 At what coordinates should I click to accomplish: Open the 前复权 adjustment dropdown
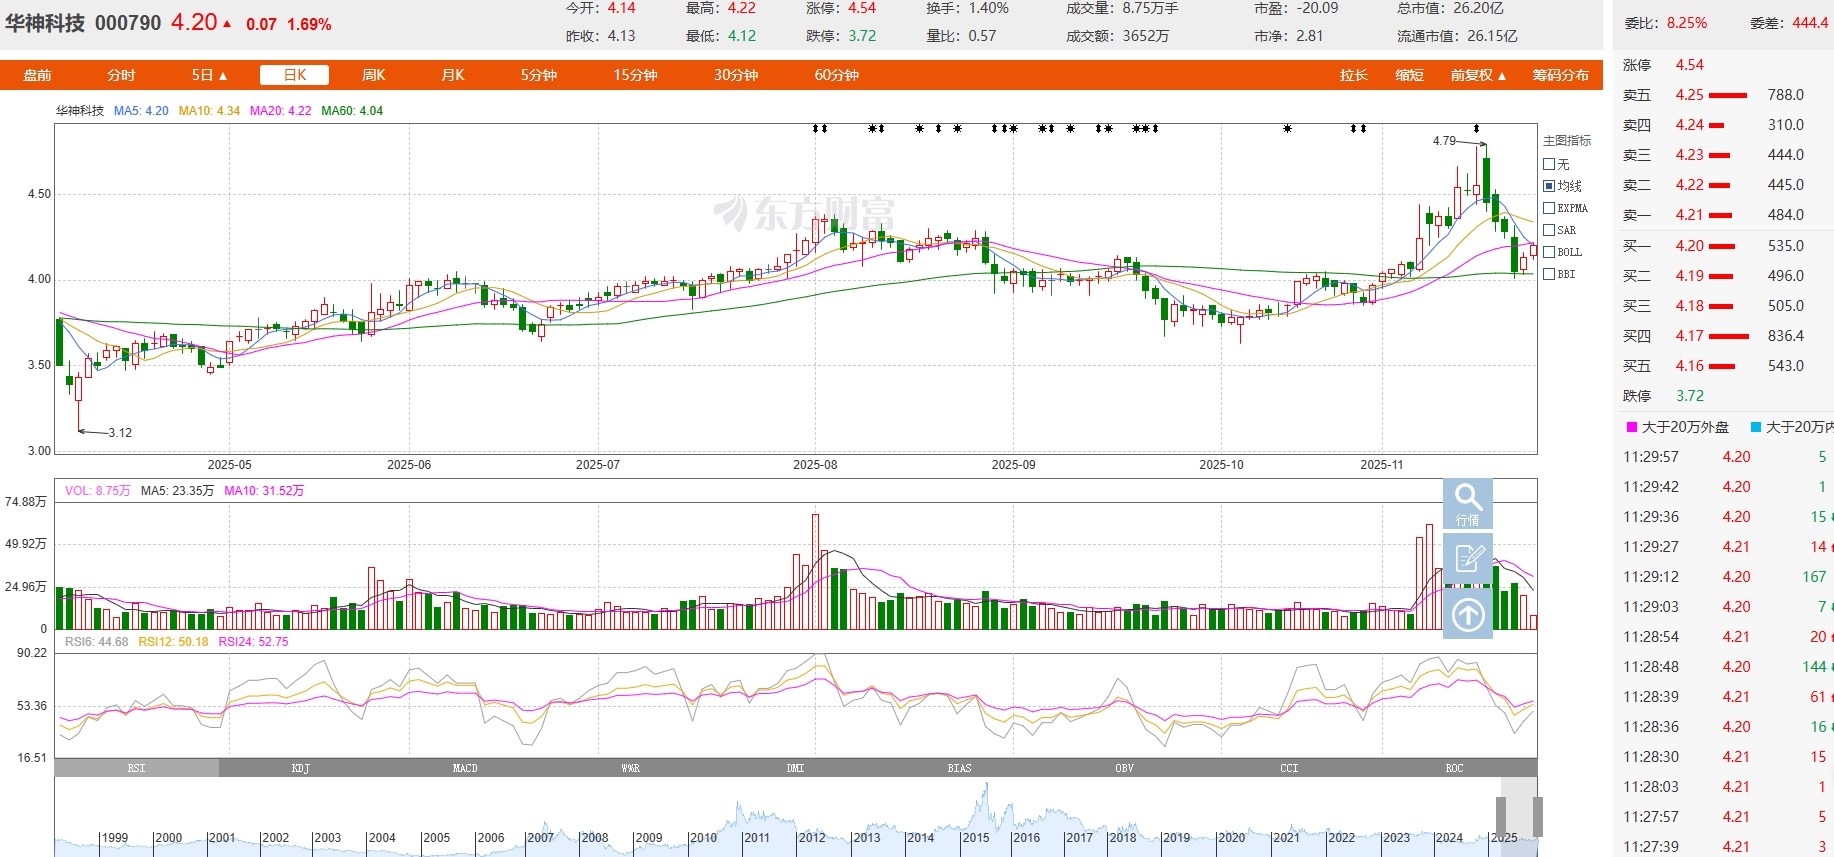[1478, 75]
